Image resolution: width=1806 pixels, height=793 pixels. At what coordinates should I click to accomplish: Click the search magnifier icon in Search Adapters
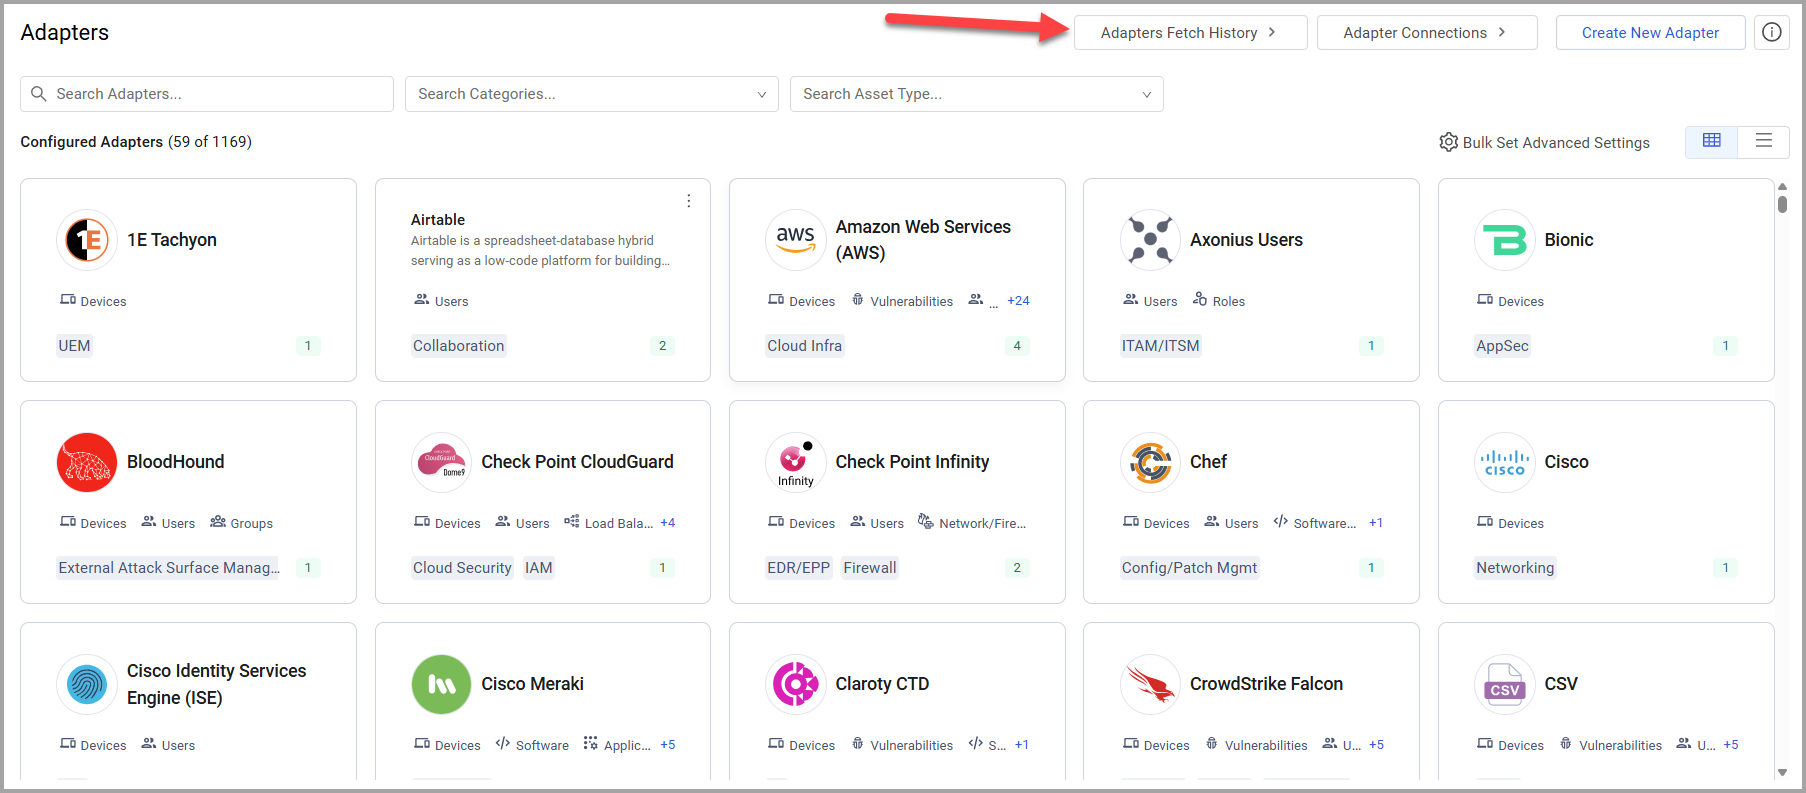pyautogui.click(x=39, y=93)
